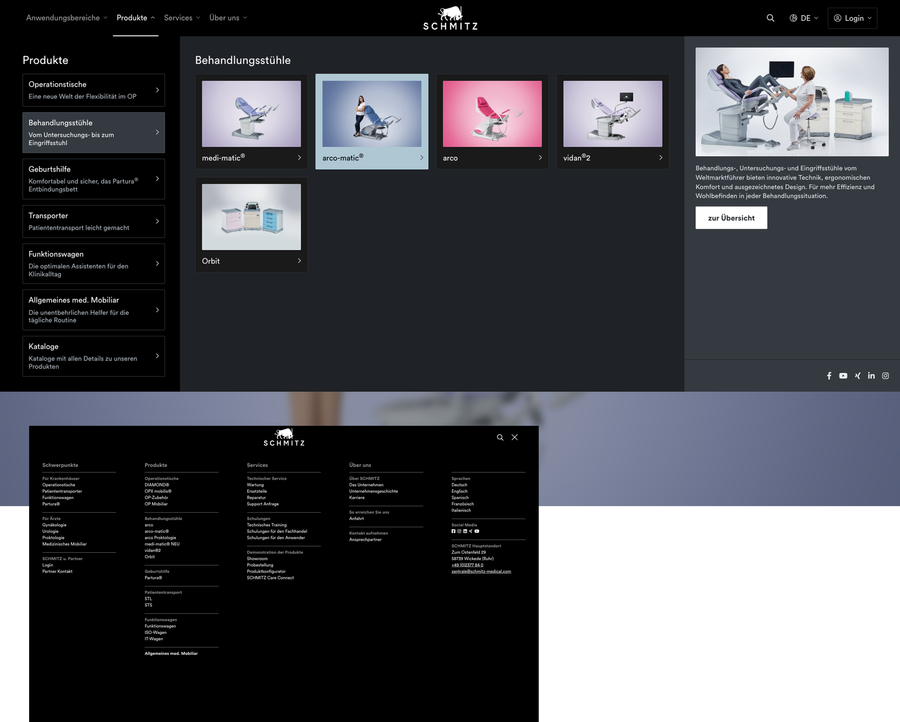Expand the Services dropdown in the header
Image resolution: width=900 pixels, height=722 pixels.
coord(182,18)
